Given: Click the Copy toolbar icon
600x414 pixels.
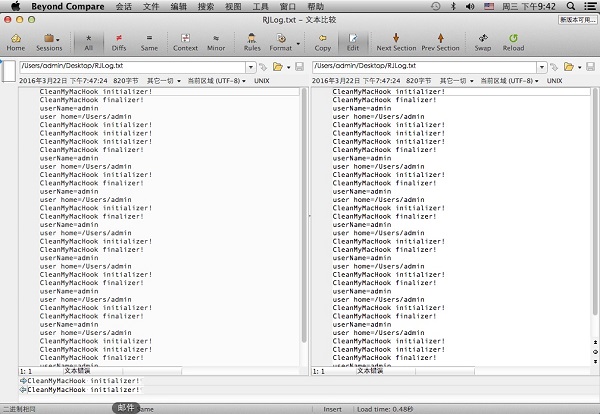Looking at the screenshot, I should pos(322,41).
